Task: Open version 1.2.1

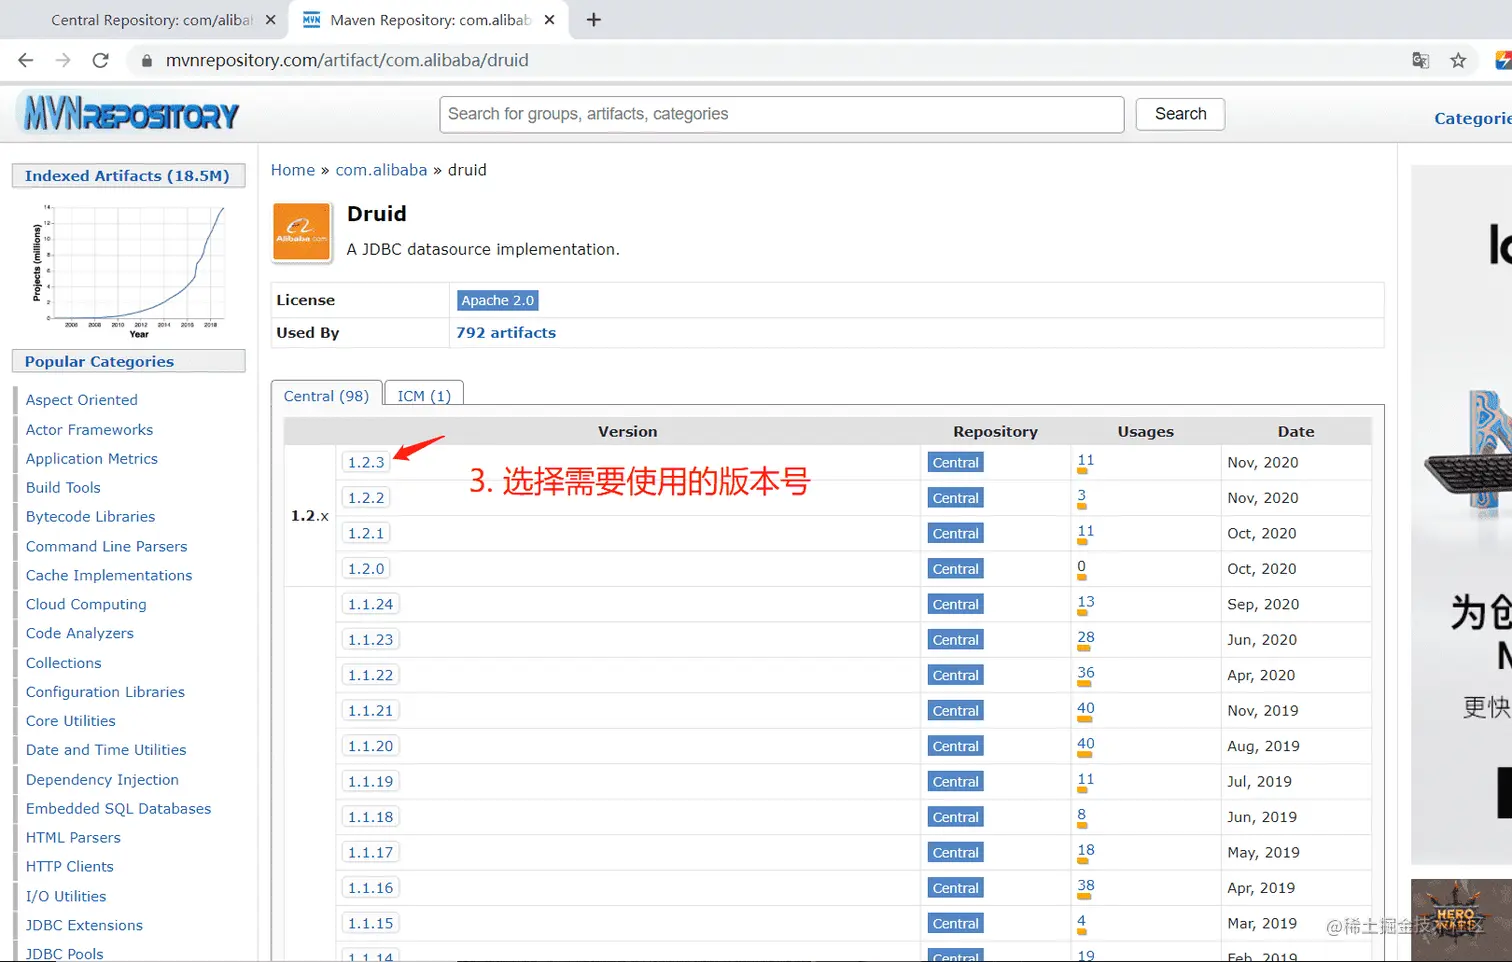Action: tap(366, 533)
